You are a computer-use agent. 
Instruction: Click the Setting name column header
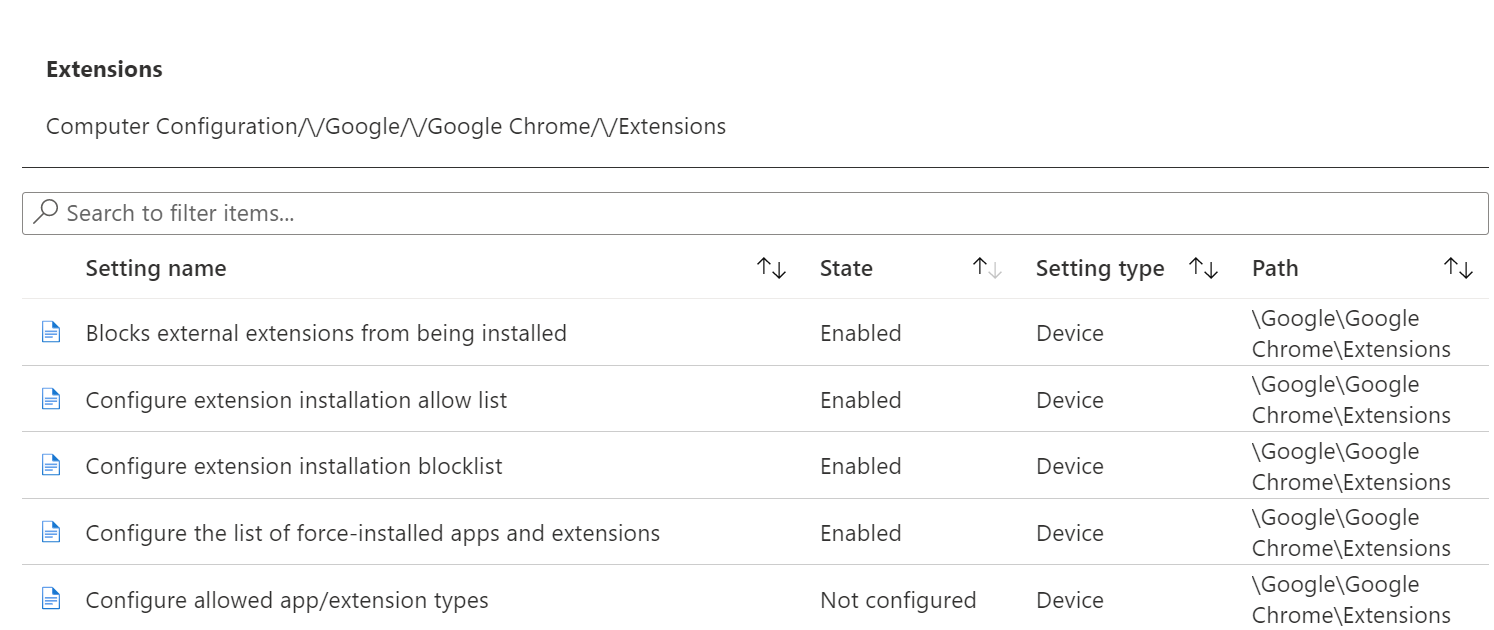point(156,268)
